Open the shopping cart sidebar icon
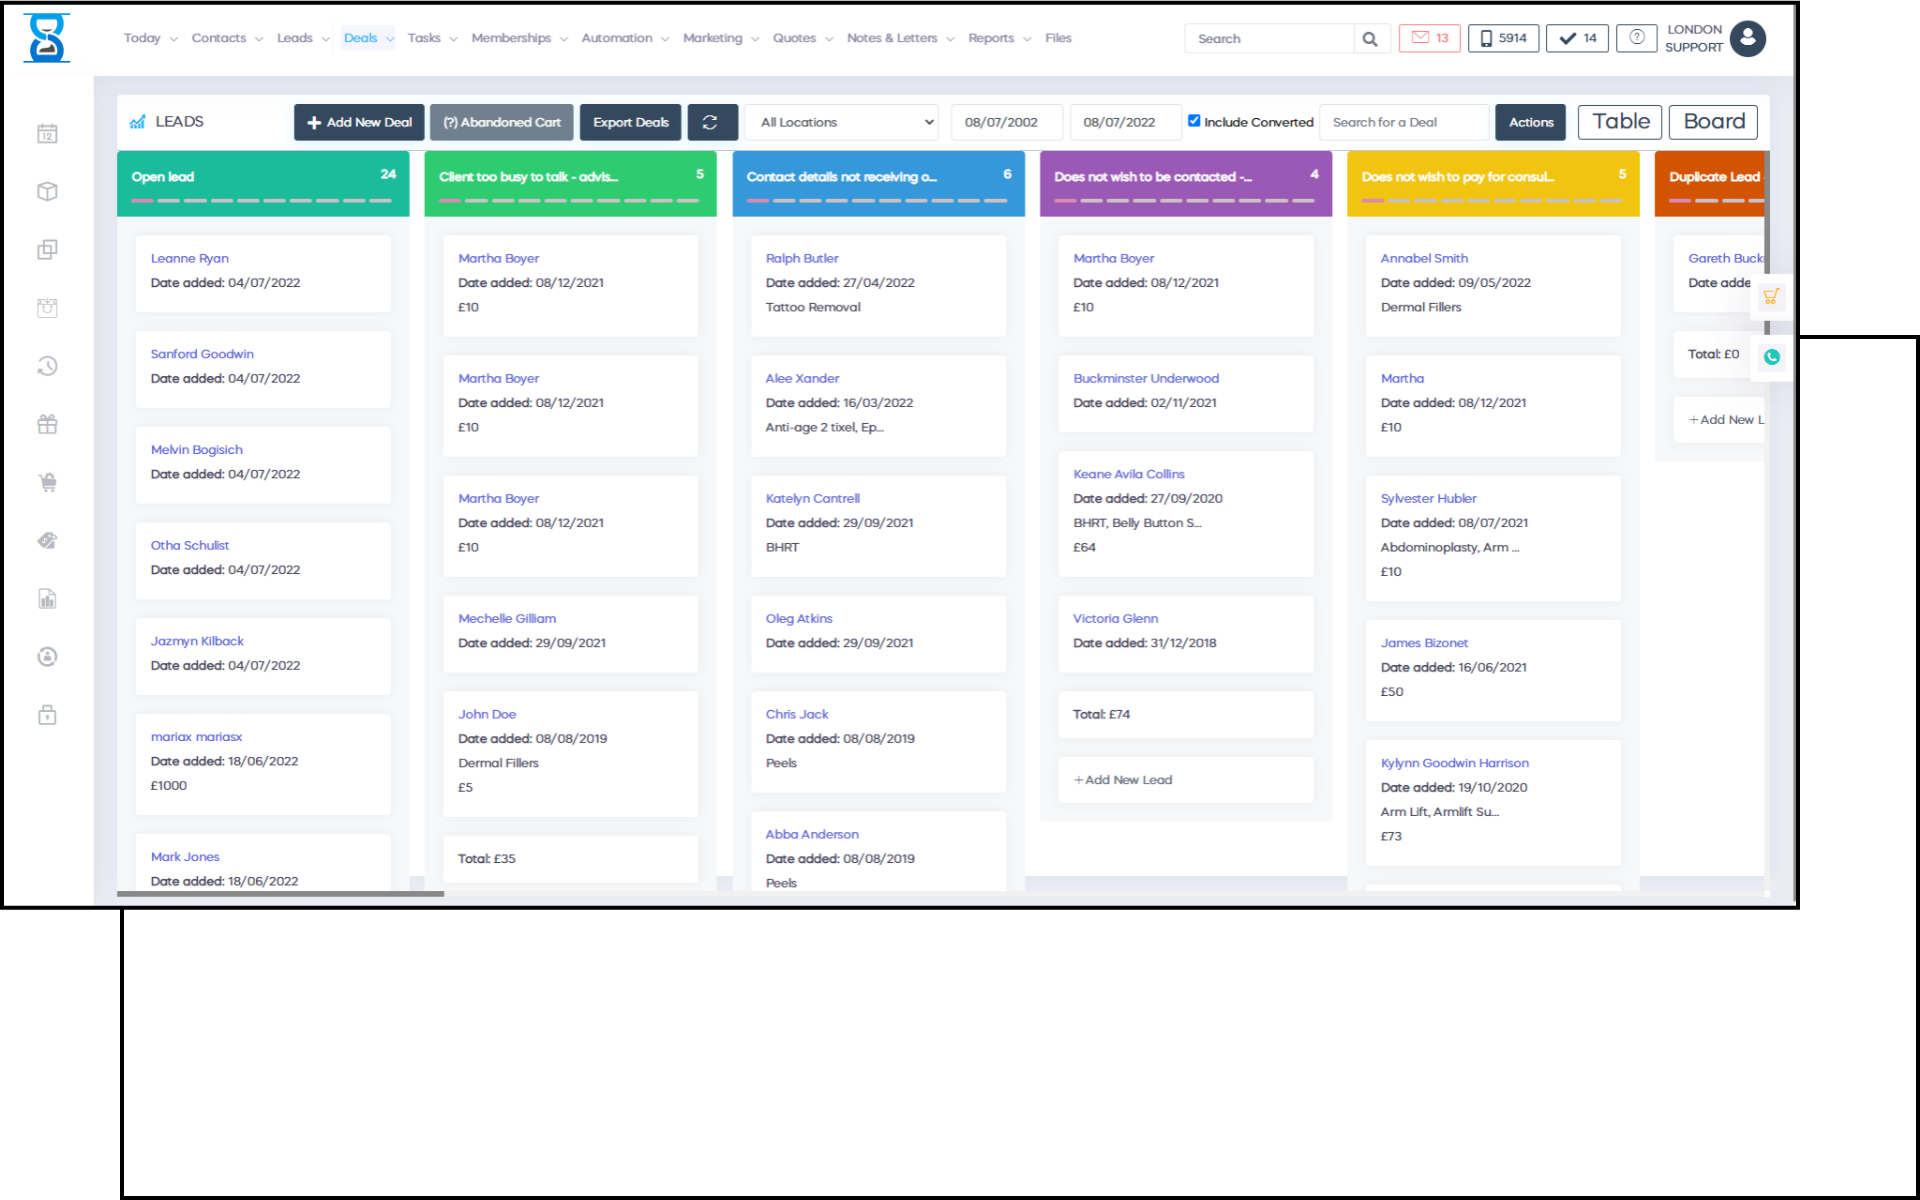Image resolution: width=1920 pixels, height=1200 pixels. (x=47, y=482)
